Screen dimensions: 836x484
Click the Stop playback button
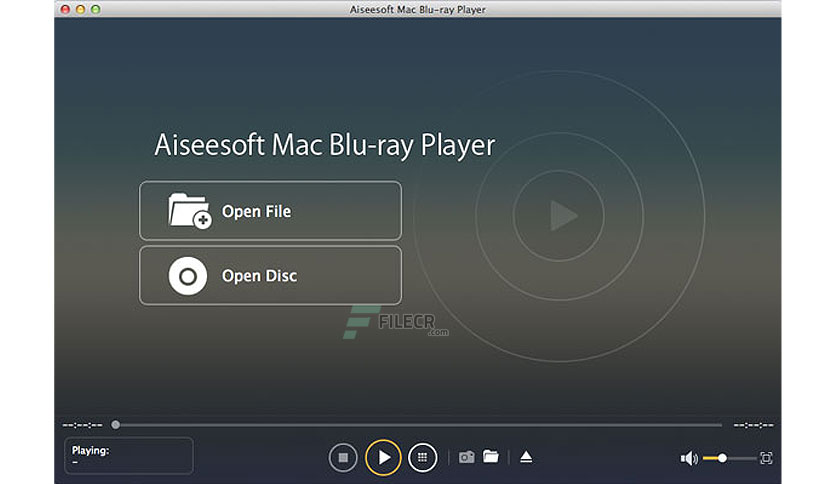click(x=343, y=457)
